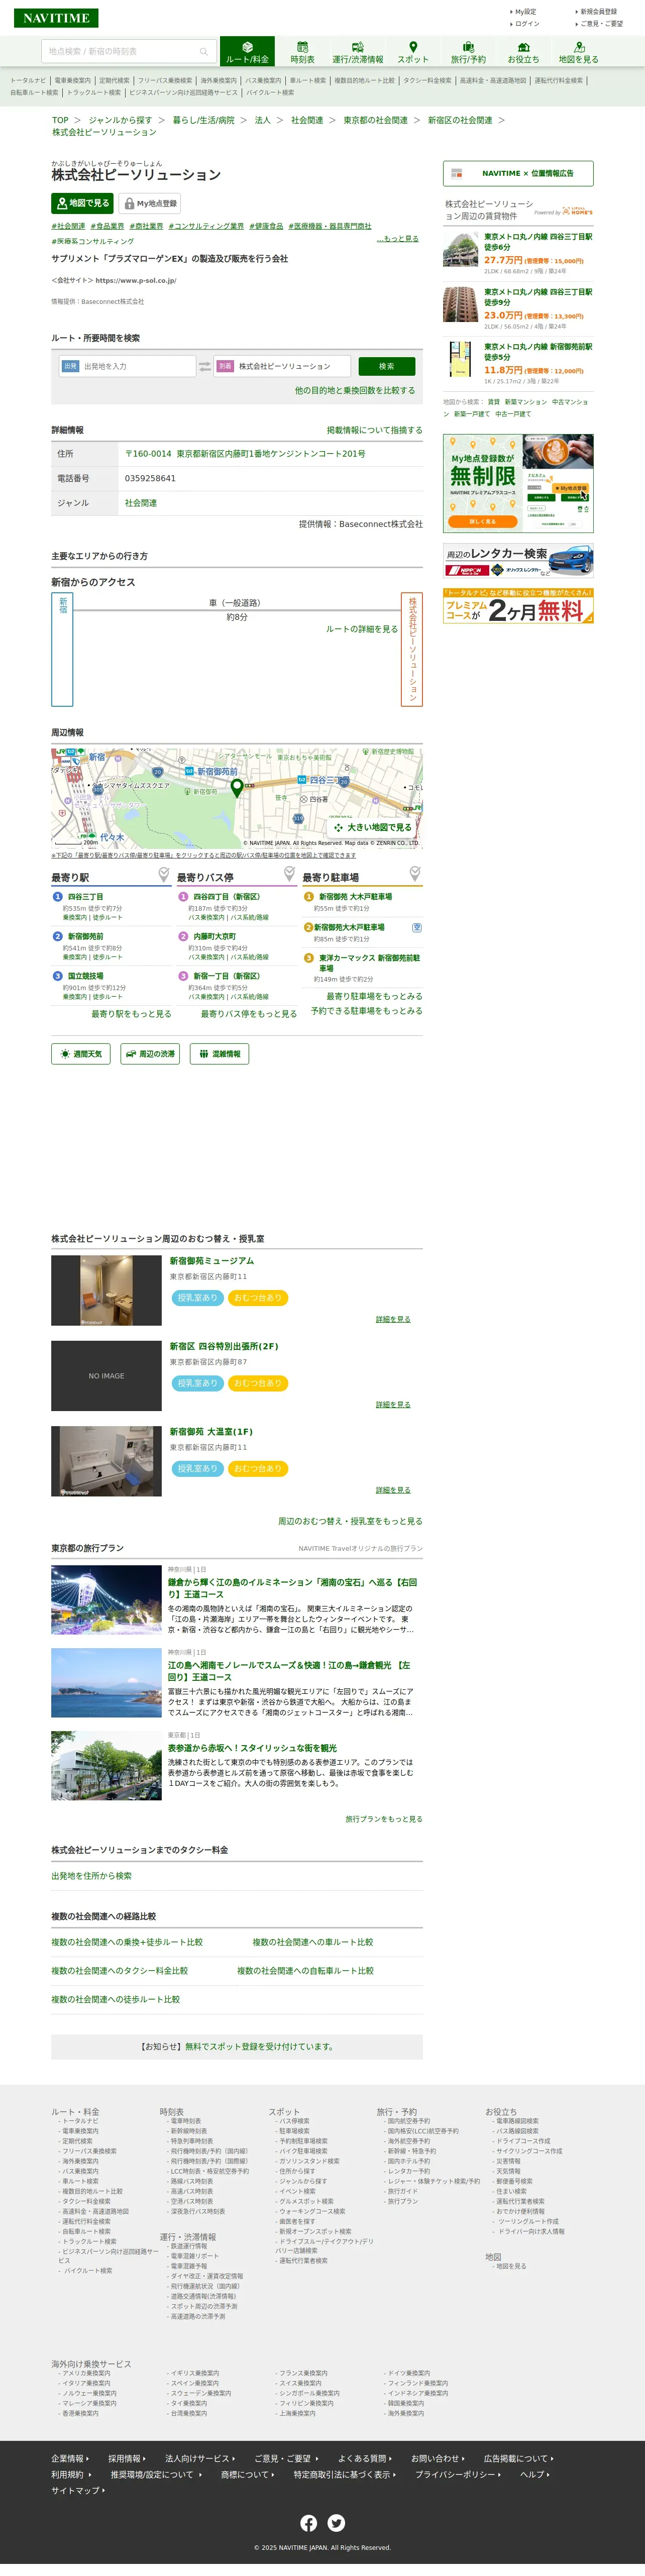
Task: Open the スポット tab
Action: click(x=413, y=52)
